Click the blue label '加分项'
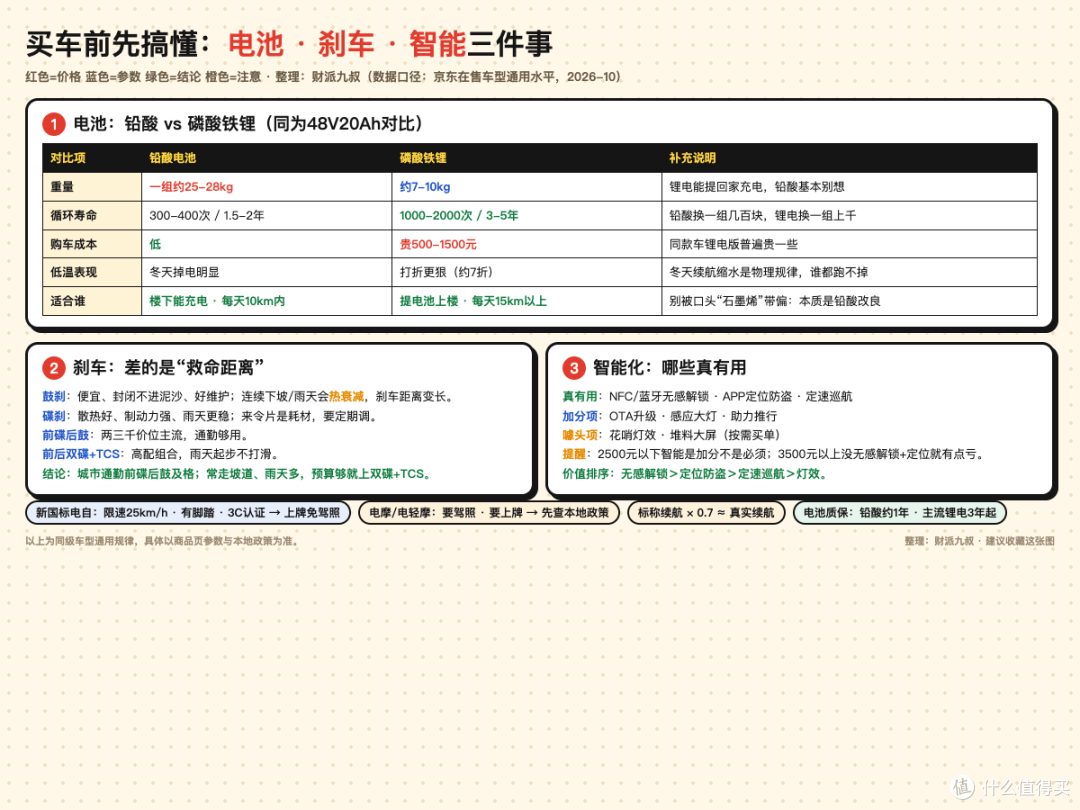1080x810 pixels. [579, 416]
